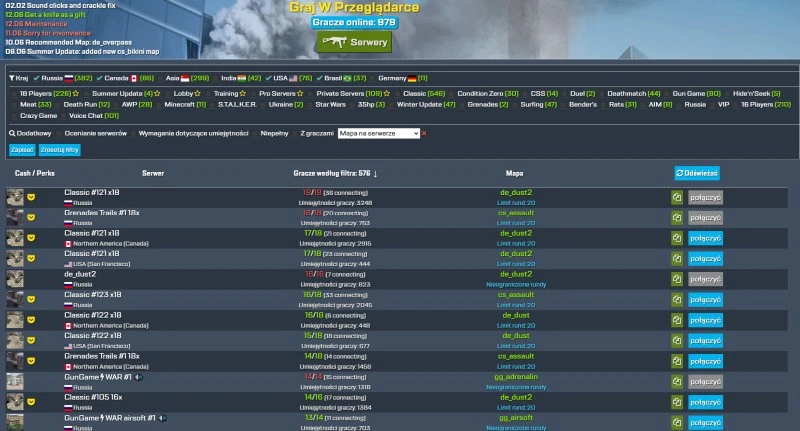Click the copy icon for GunGame WAR #1
800x431 pixels.
click(677, 382)
